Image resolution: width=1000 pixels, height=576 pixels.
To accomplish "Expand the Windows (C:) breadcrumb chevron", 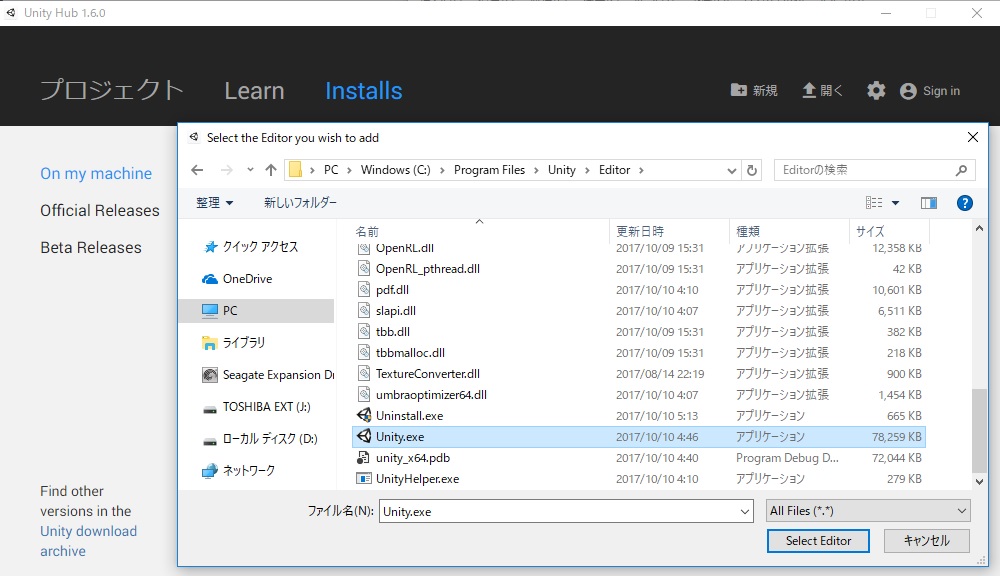I will (x=441, y=170).
